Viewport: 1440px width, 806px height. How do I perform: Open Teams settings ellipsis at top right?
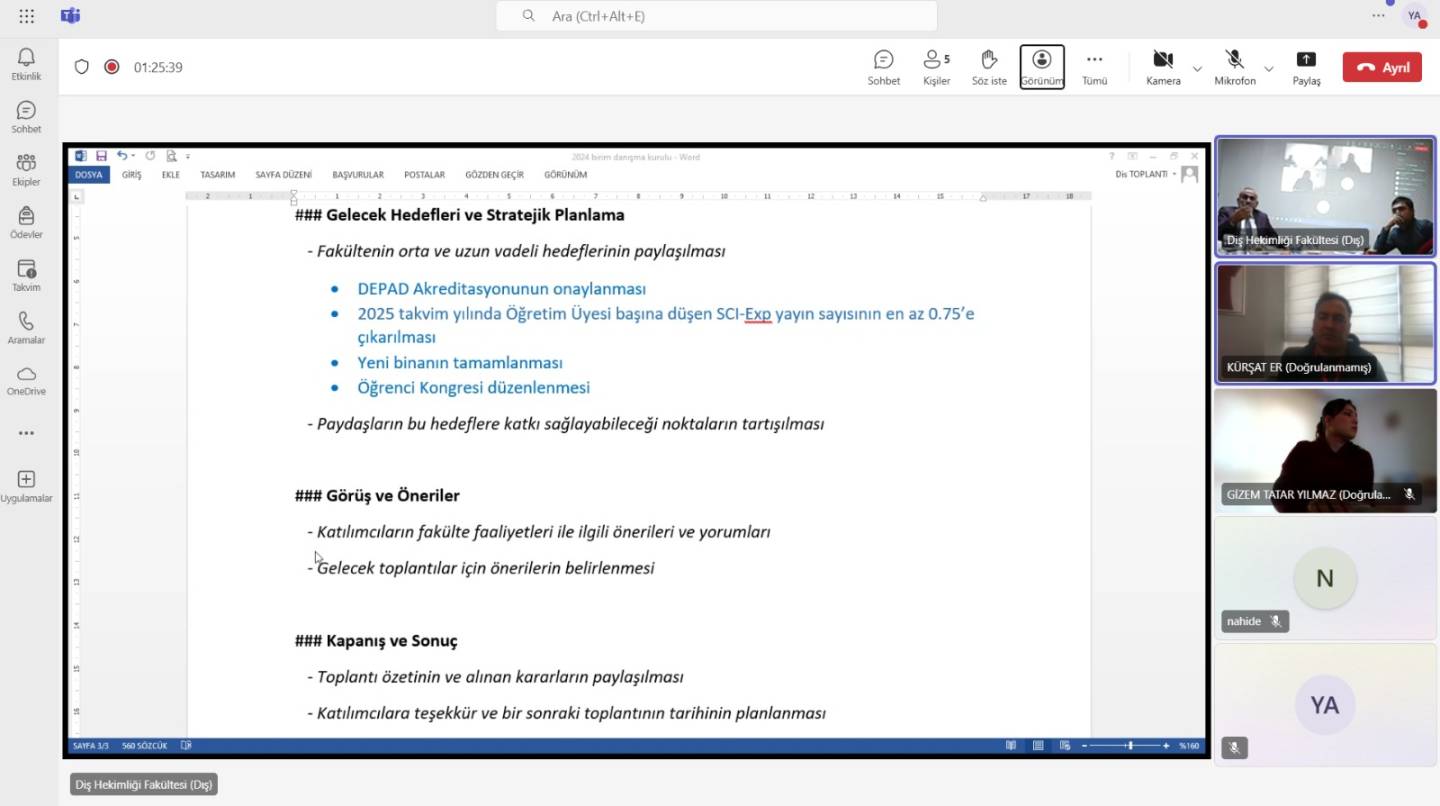click(x=1378, y=16)
